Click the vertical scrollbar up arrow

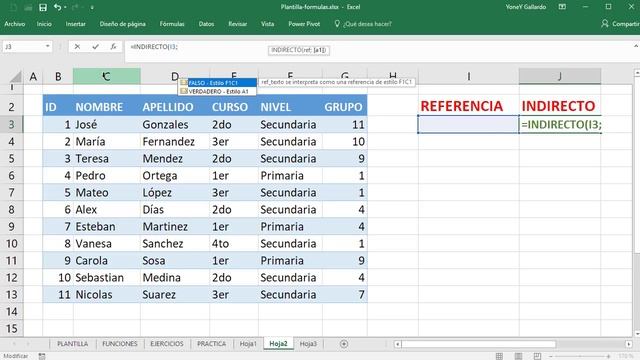point(636,73)
